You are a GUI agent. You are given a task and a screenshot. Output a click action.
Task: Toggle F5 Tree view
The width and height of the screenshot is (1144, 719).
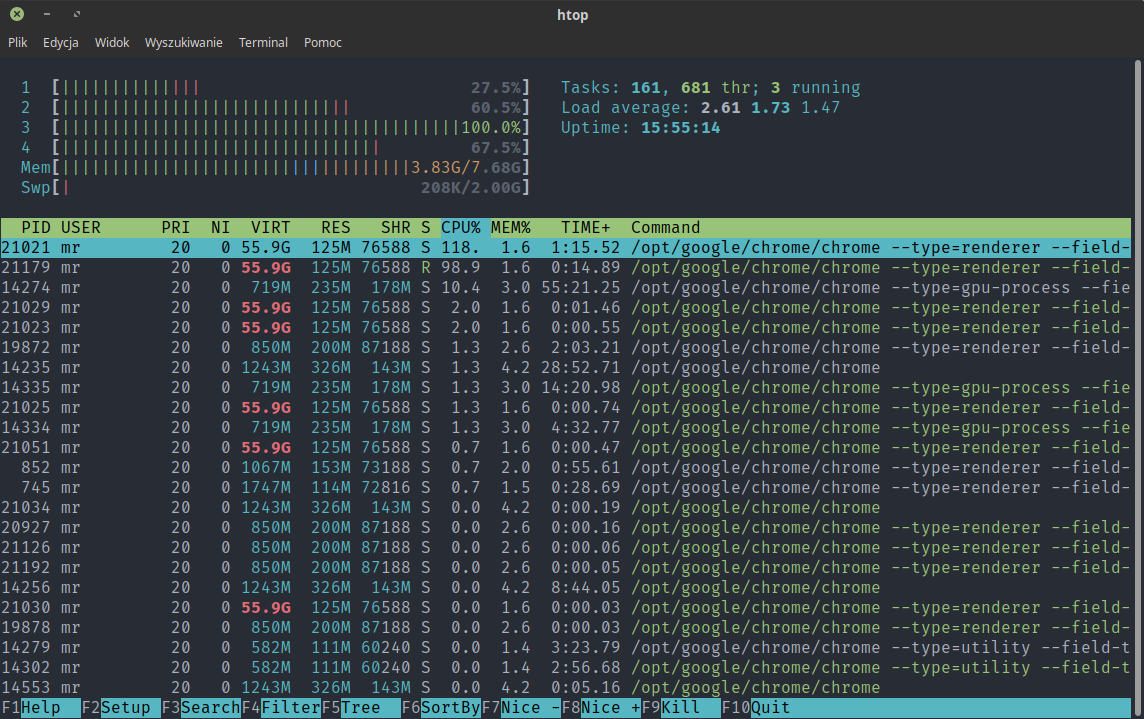pyautogui.click(x=360, y=707)
